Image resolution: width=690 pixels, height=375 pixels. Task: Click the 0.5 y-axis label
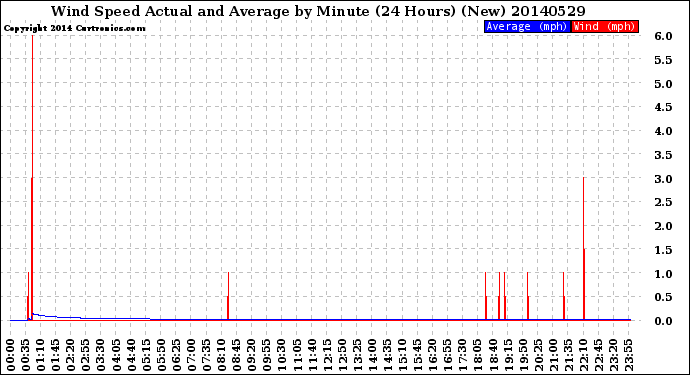point(663,297)
